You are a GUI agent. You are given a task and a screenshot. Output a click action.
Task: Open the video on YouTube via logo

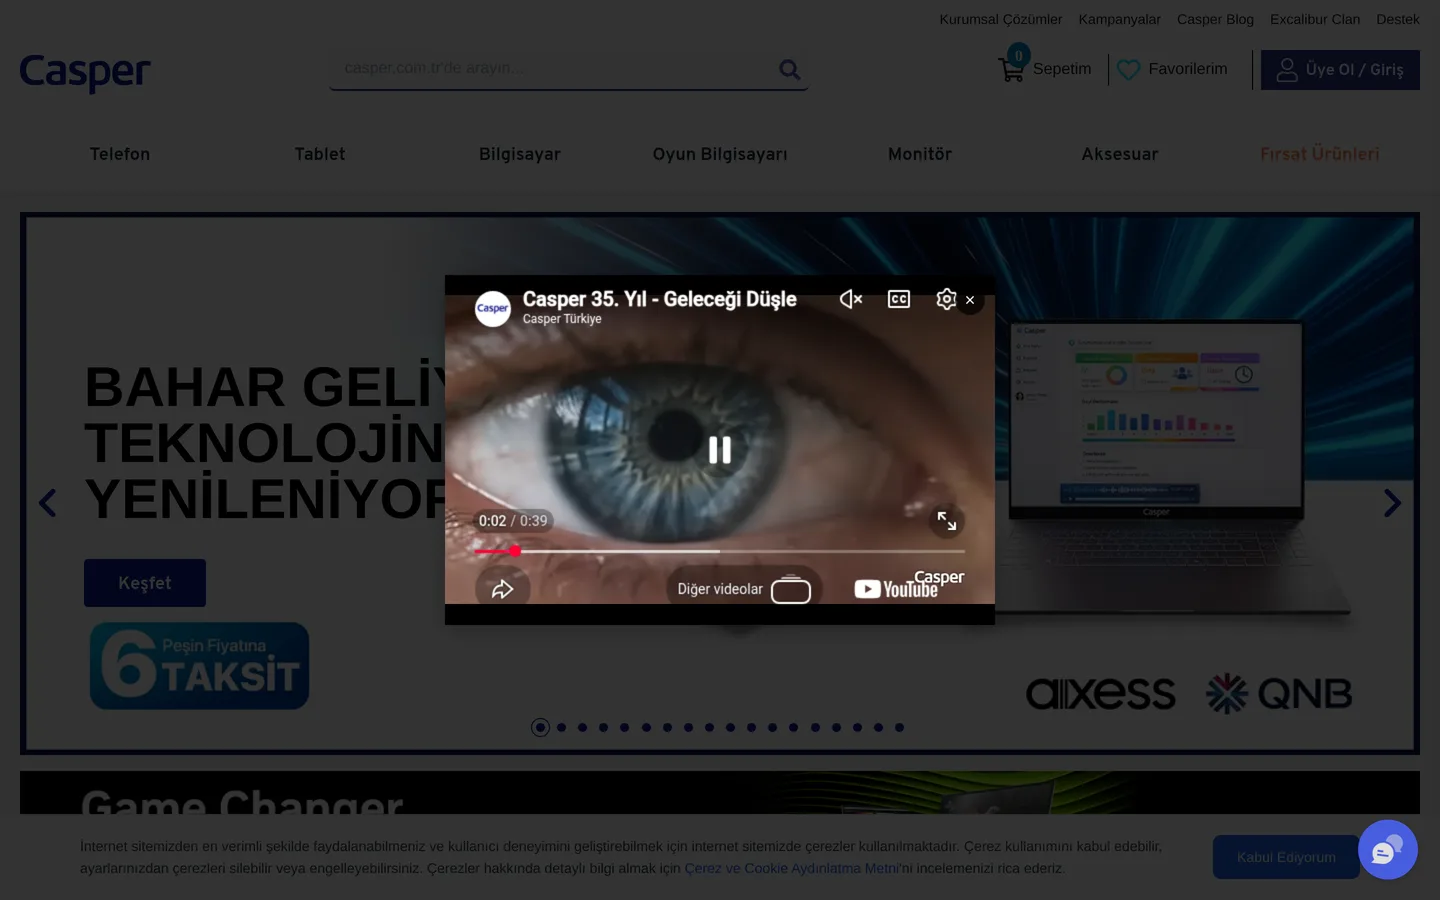coord(896,589)
